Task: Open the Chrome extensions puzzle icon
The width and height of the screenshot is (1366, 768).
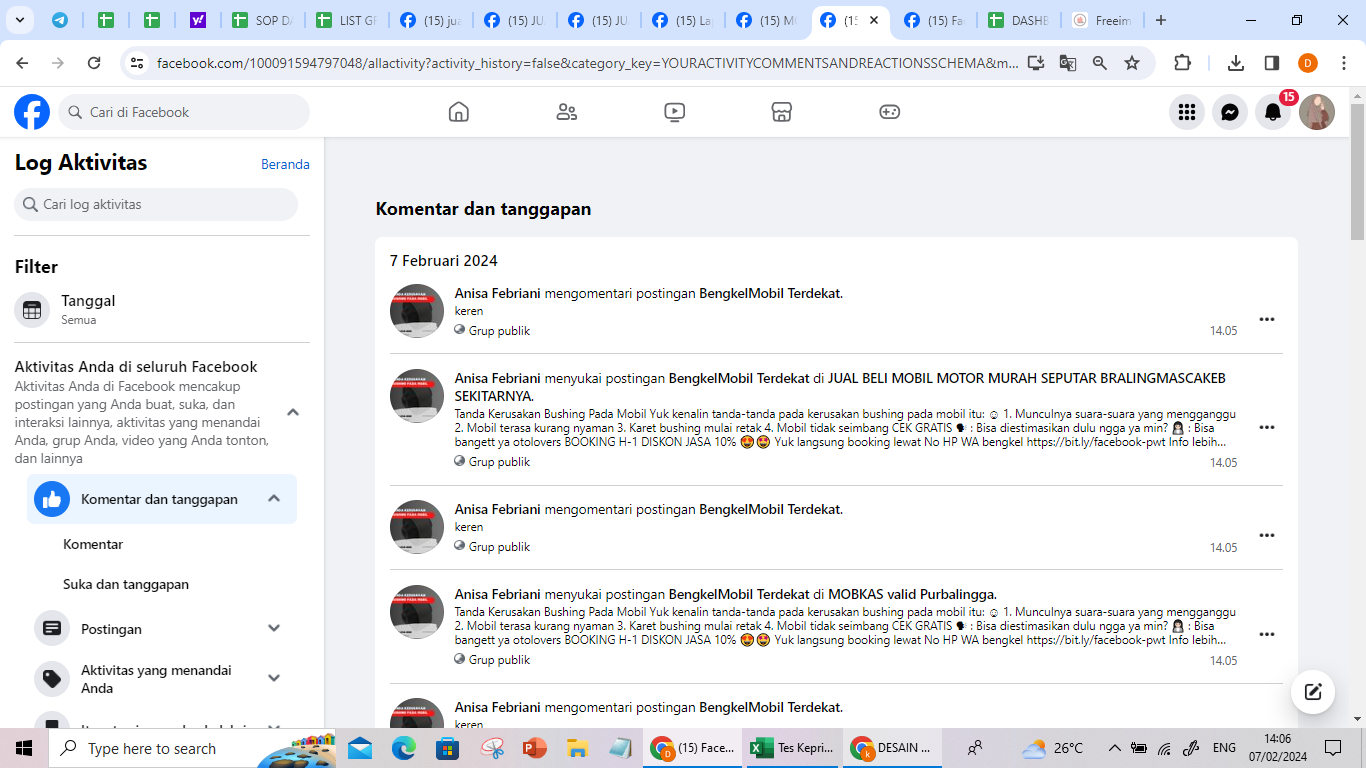Action: tap(1182, 63)
